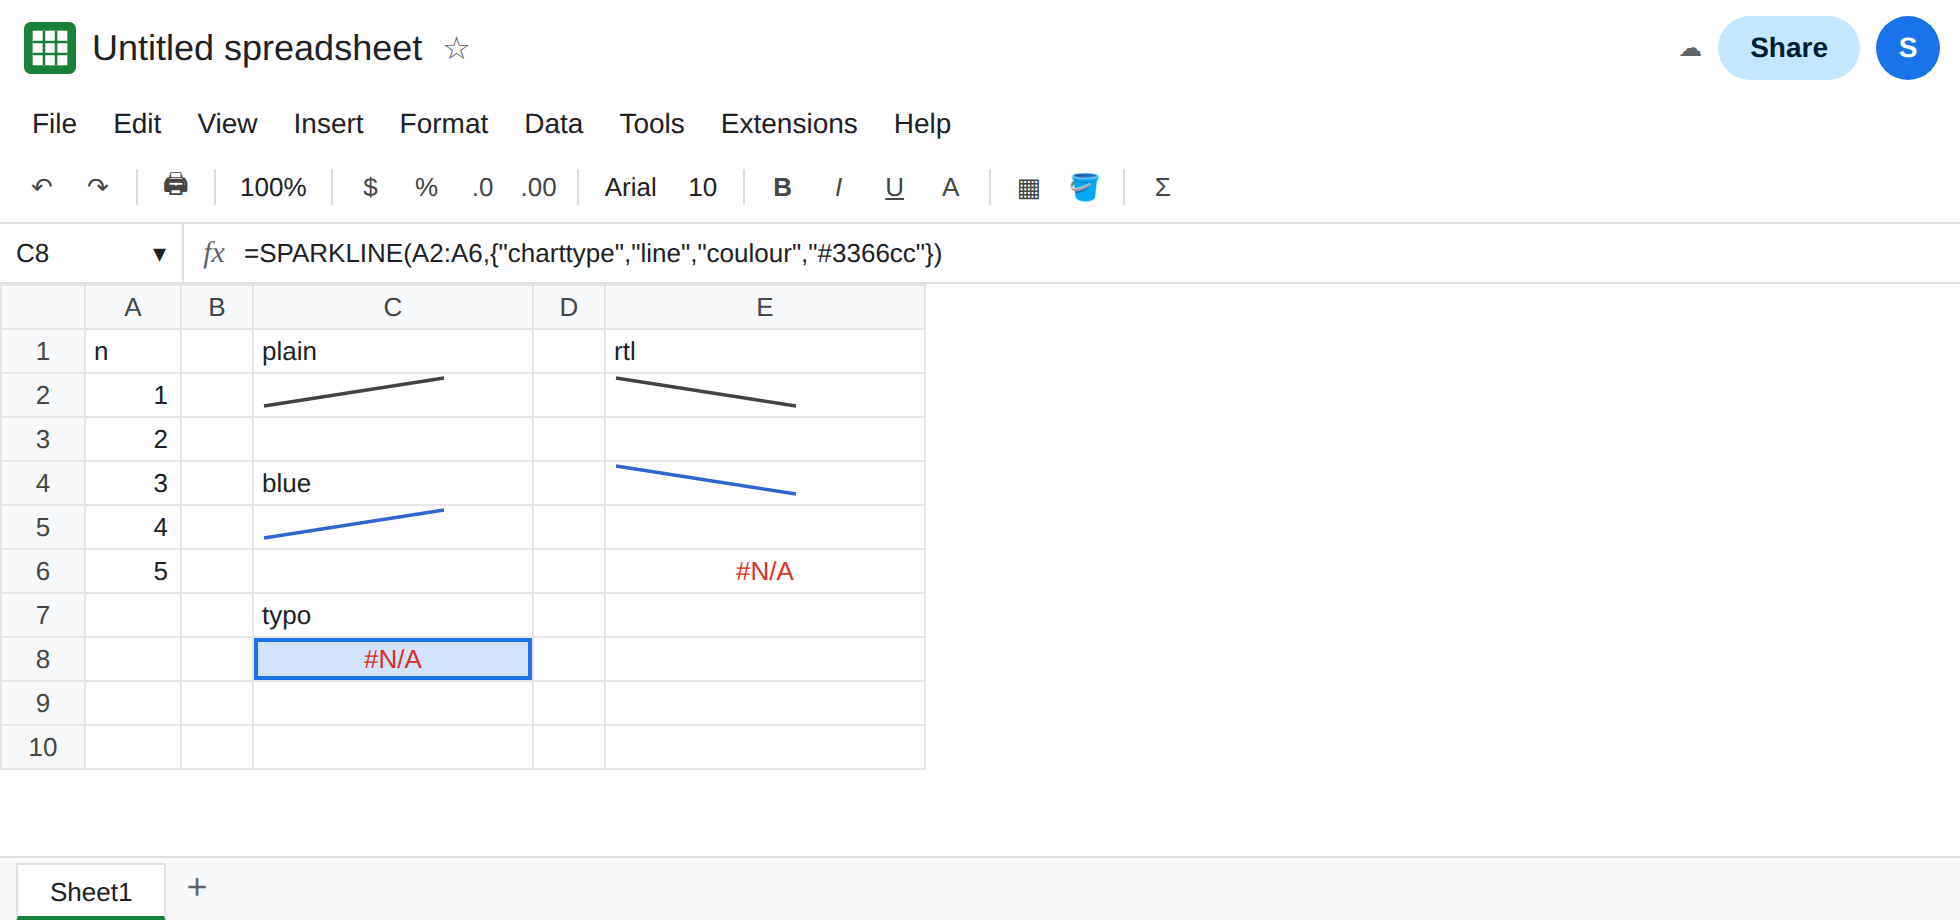Select row 8 header
This screenshot has height=920, width=1960.
pos(43,659)
